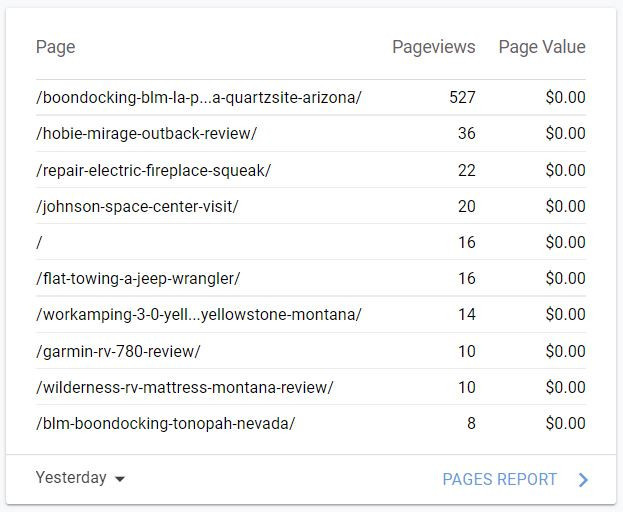
Task: Click the 527 pageviews value
Action: pyautogui.click(x=462, y=97)
